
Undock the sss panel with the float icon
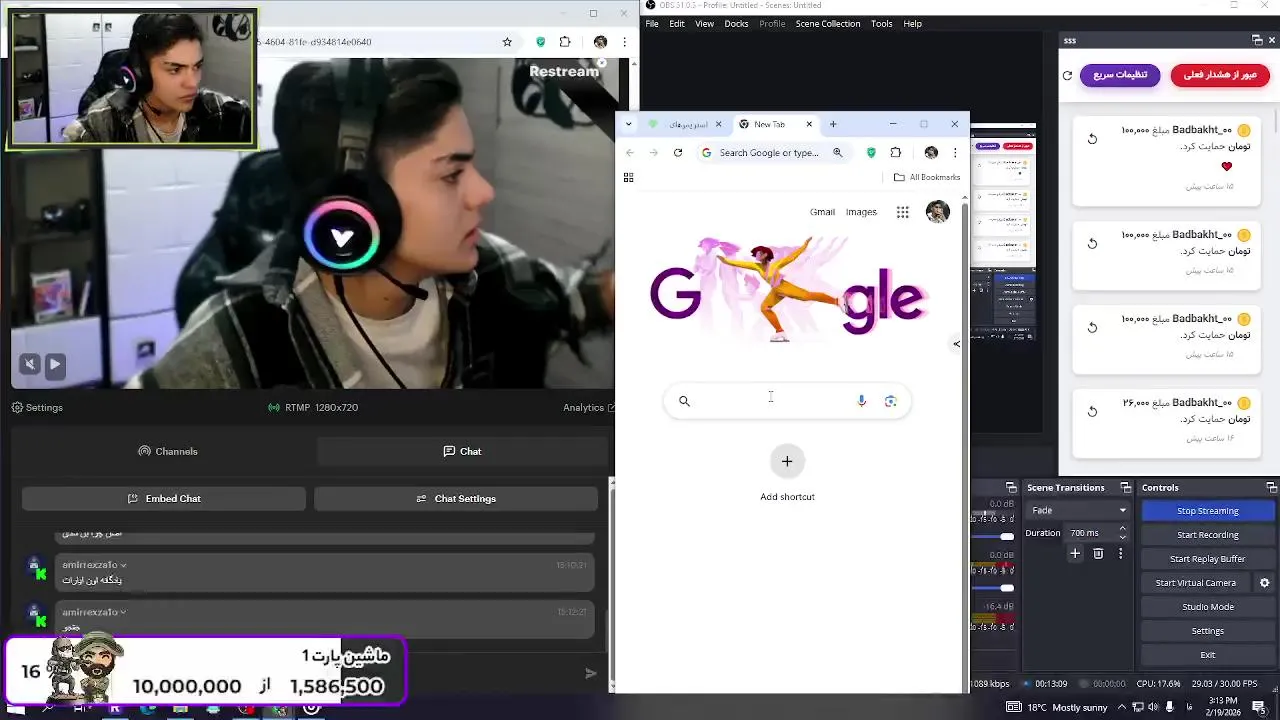1257,40
